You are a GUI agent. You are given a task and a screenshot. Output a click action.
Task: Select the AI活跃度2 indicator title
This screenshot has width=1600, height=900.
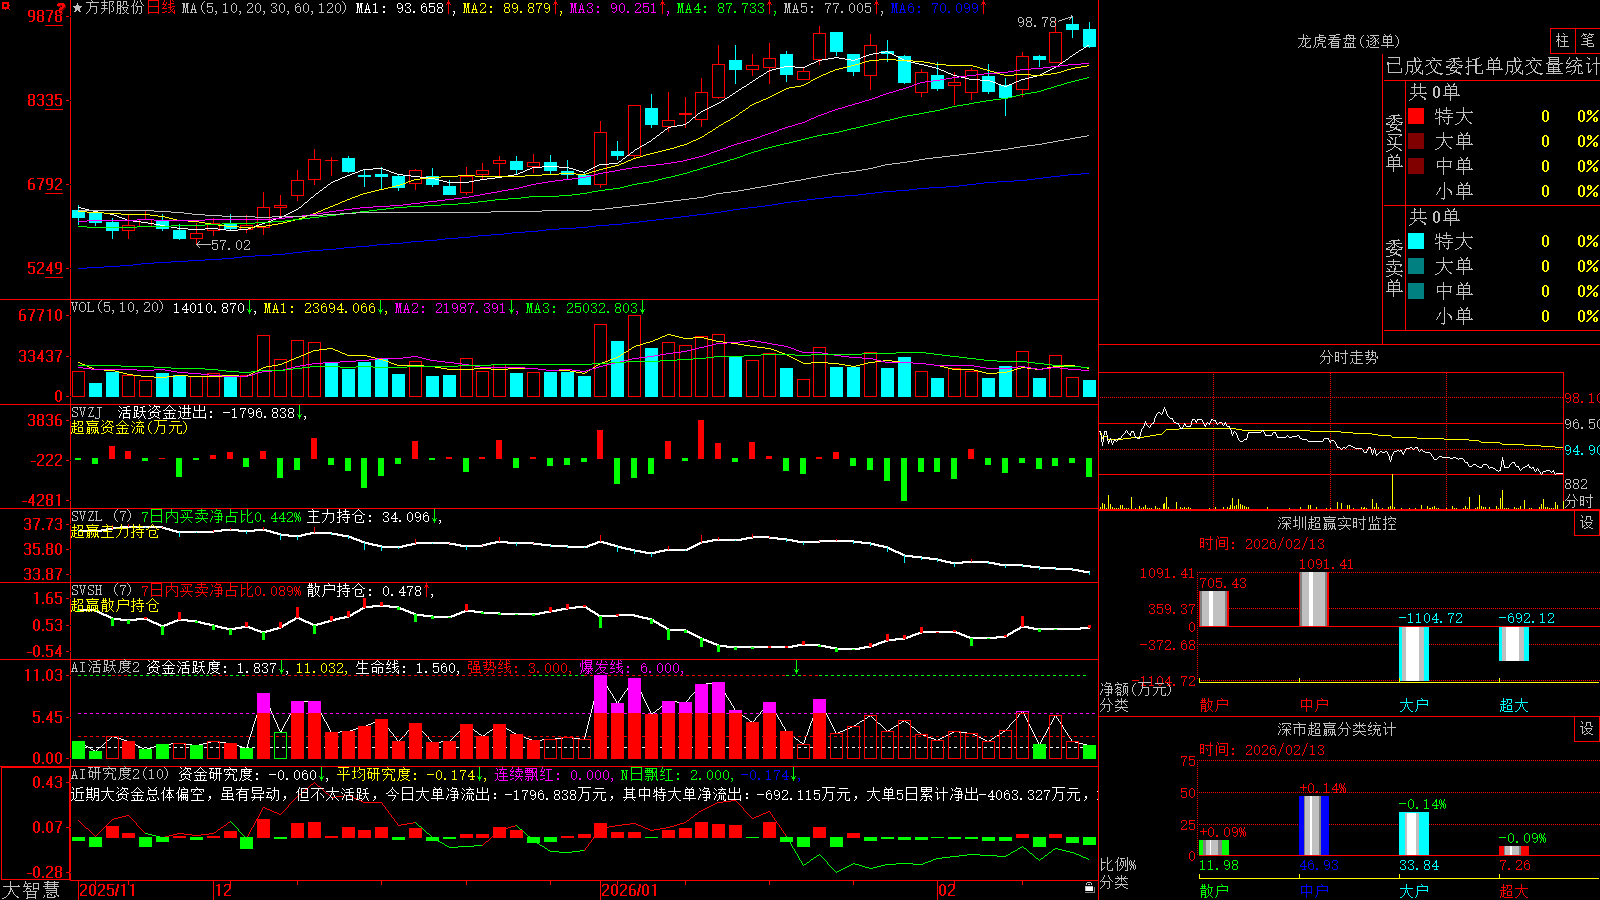[106, 667]
